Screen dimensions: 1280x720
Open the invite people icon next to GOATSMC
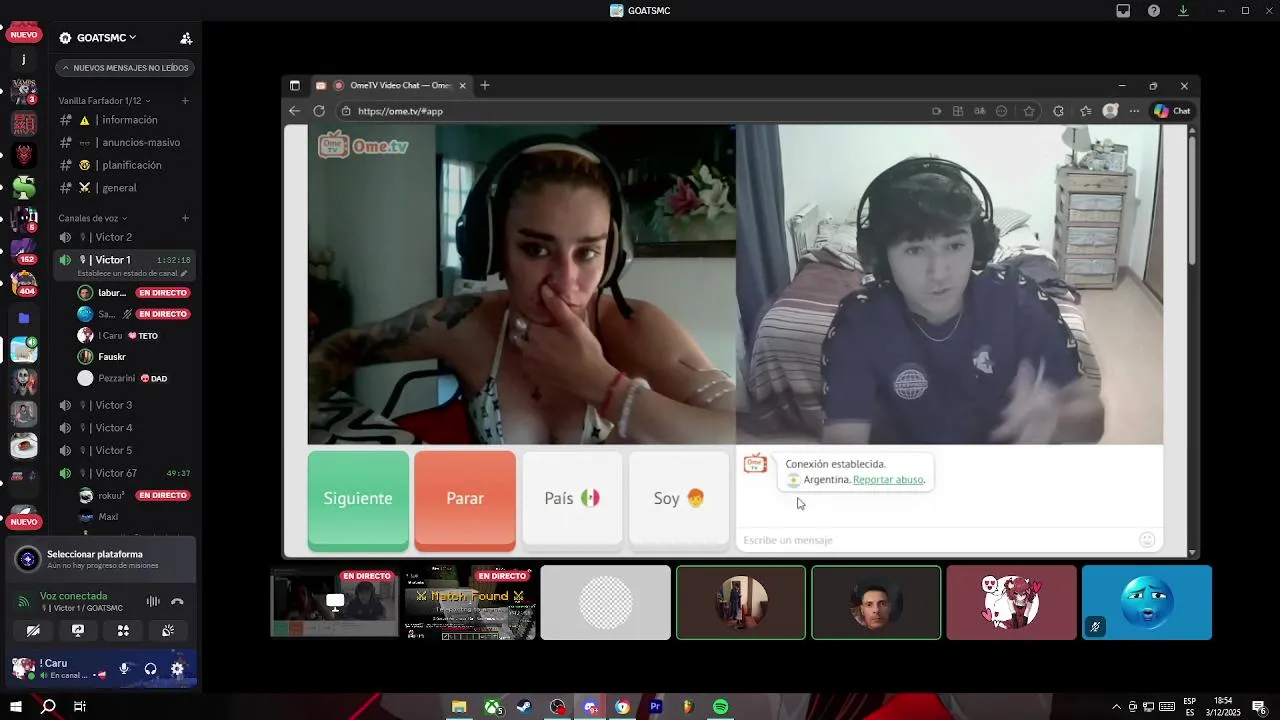[x=186, y=38]
